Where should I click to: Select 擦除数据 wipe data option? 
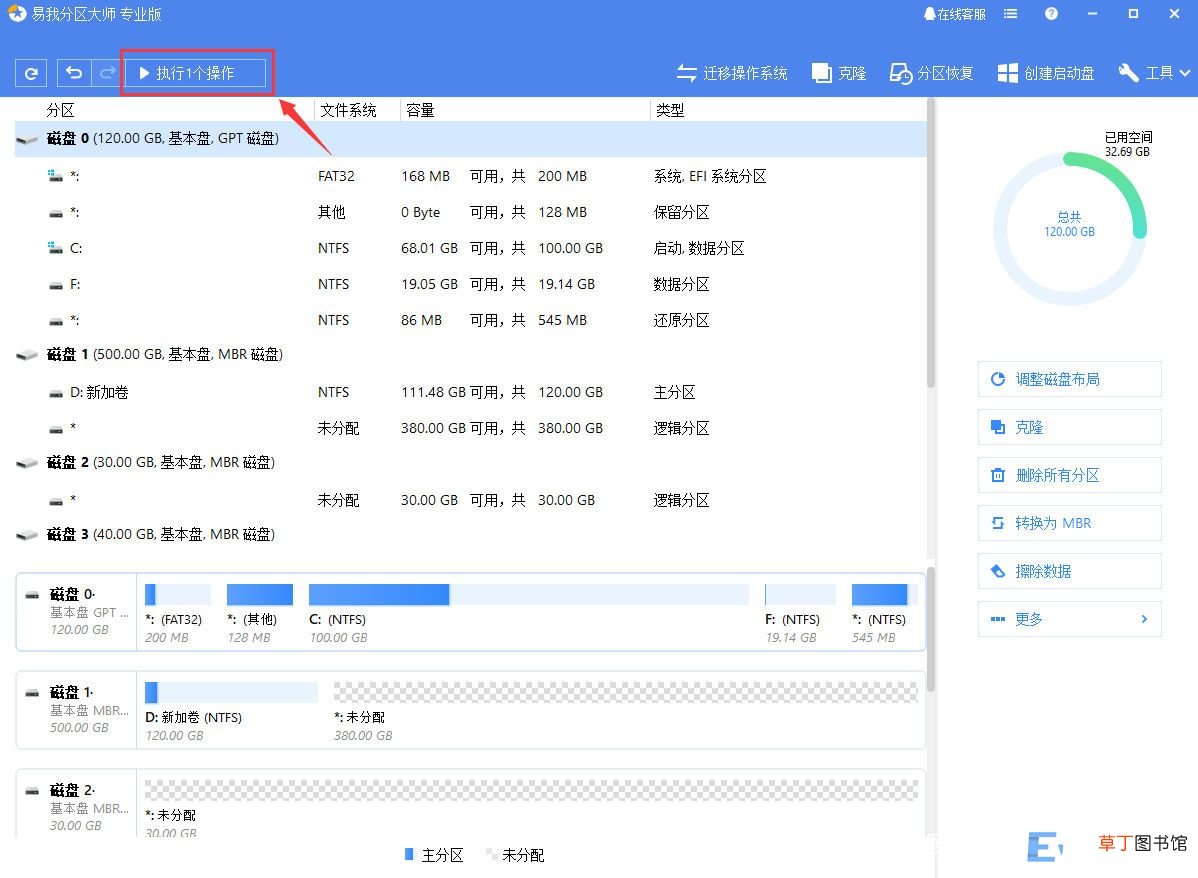1069,571
